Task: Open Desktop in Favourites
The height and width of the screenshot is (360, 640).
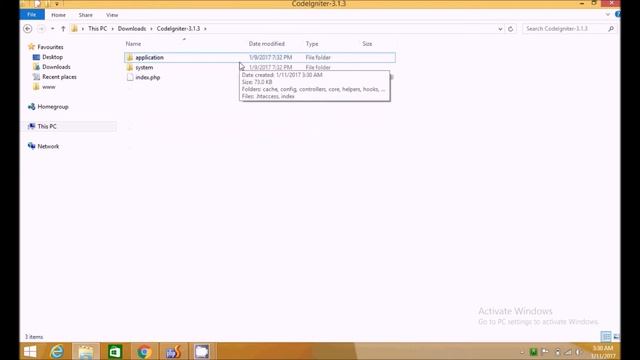Action: point(52,57)
